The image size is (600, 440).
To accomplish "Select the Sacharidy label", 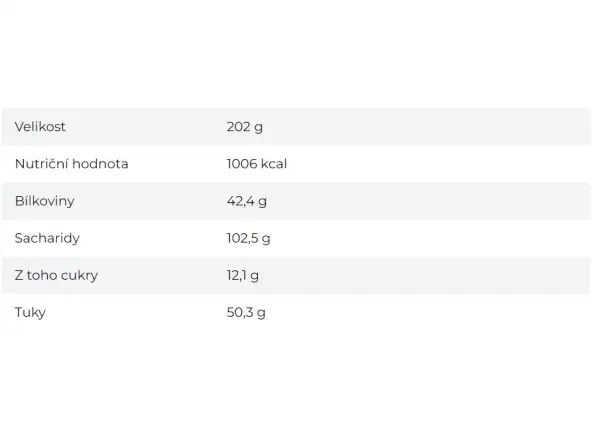I will [x=47, y=238].
